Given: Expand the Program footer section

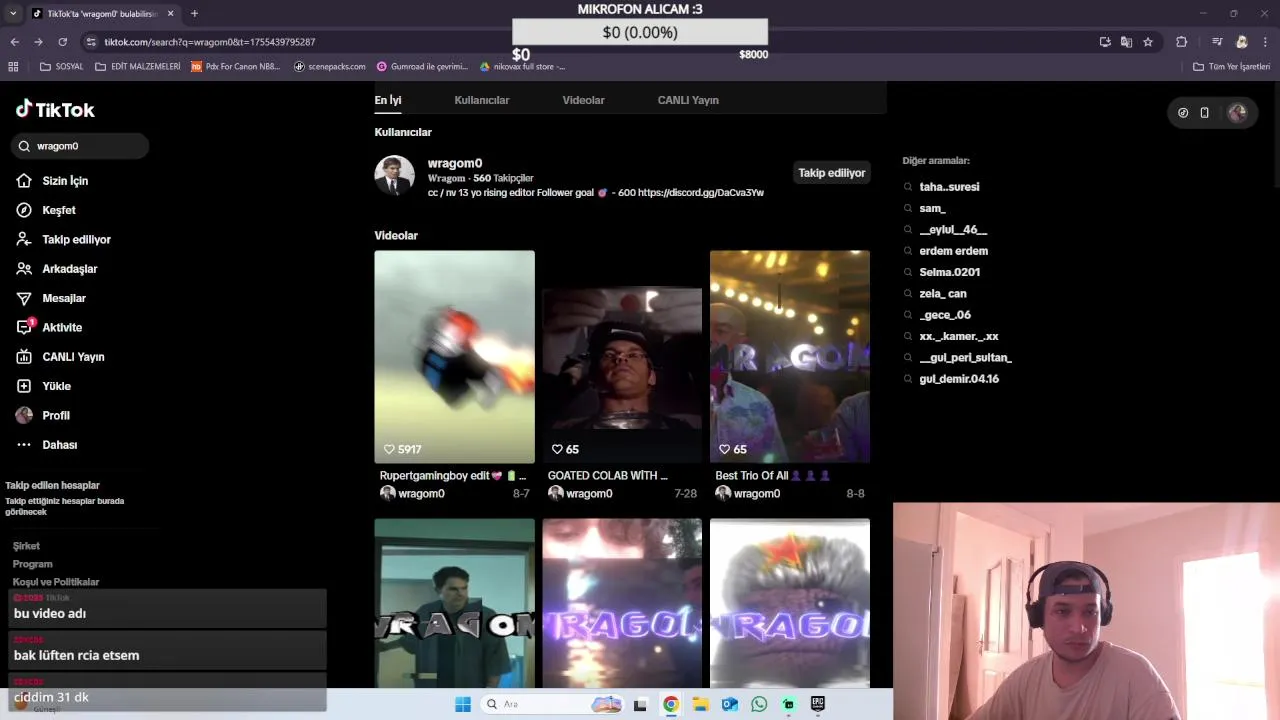Looking at the screenshot, I should [x=32, y=564].
